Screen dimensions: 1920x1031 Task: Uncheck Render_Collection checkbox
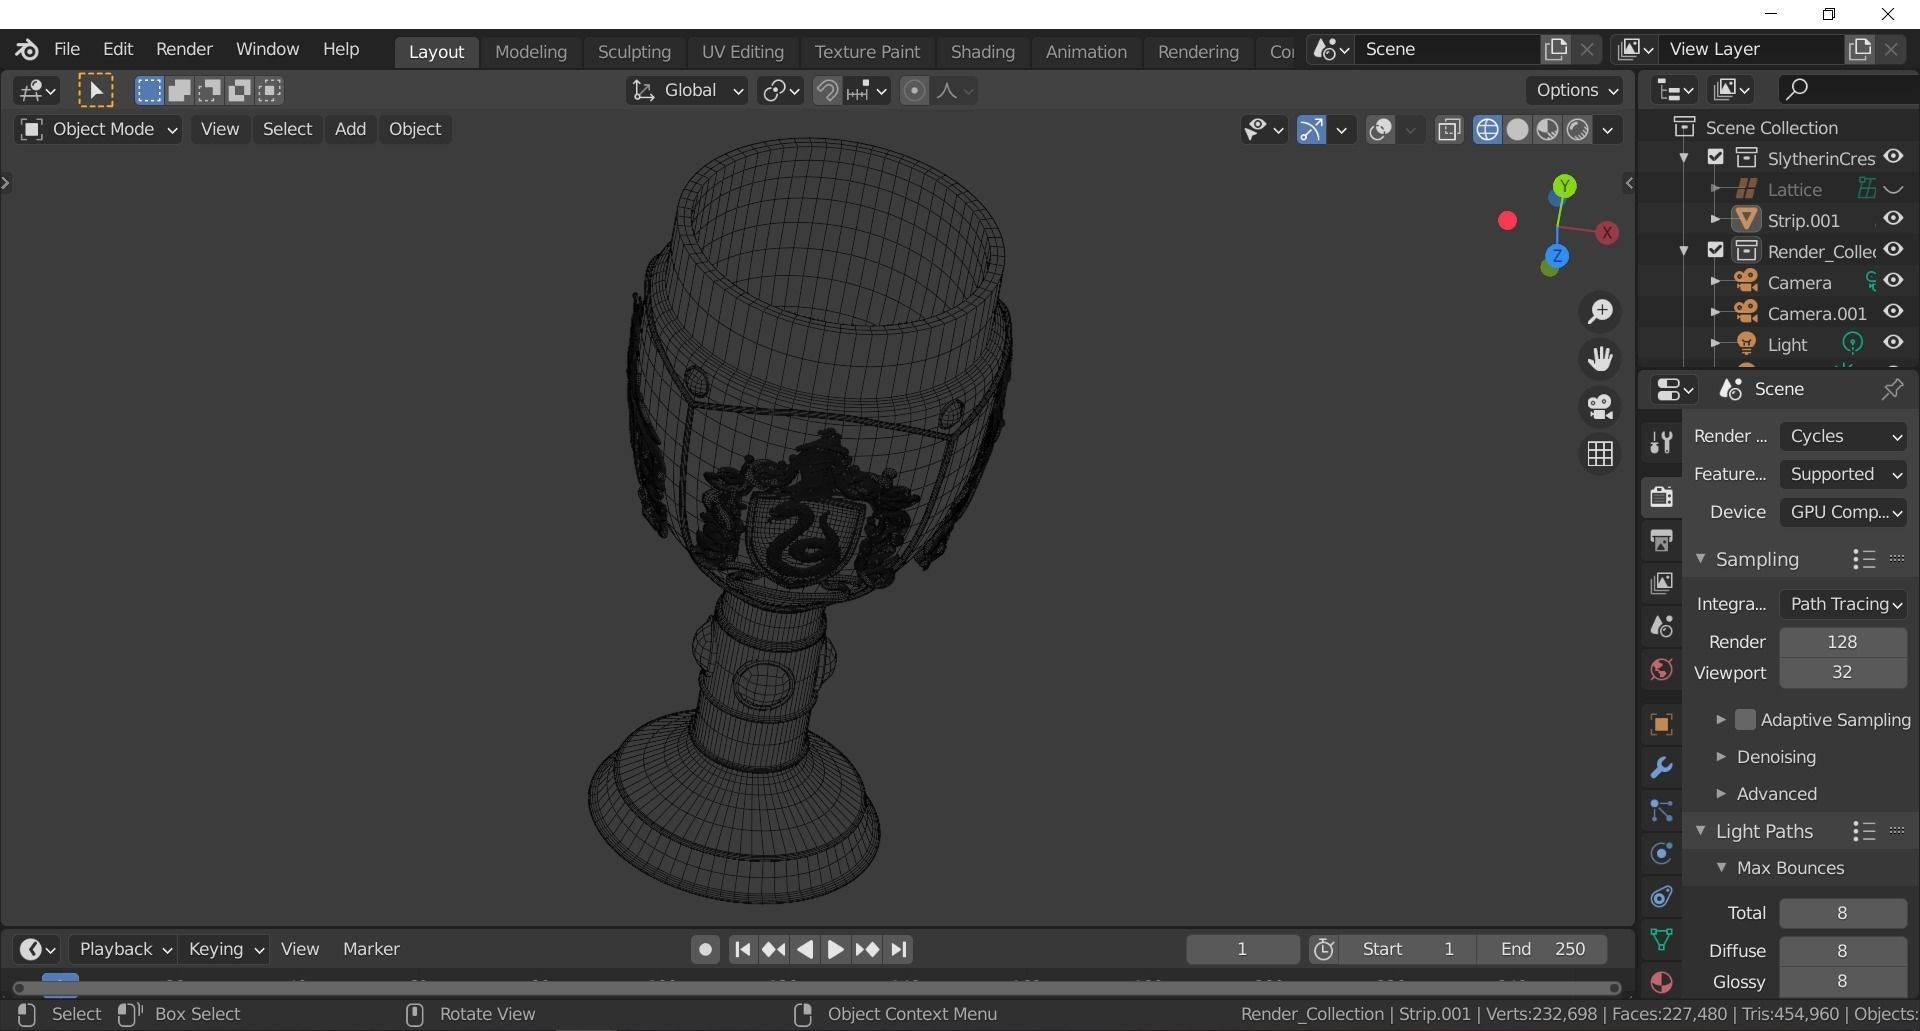(1716, 250)
